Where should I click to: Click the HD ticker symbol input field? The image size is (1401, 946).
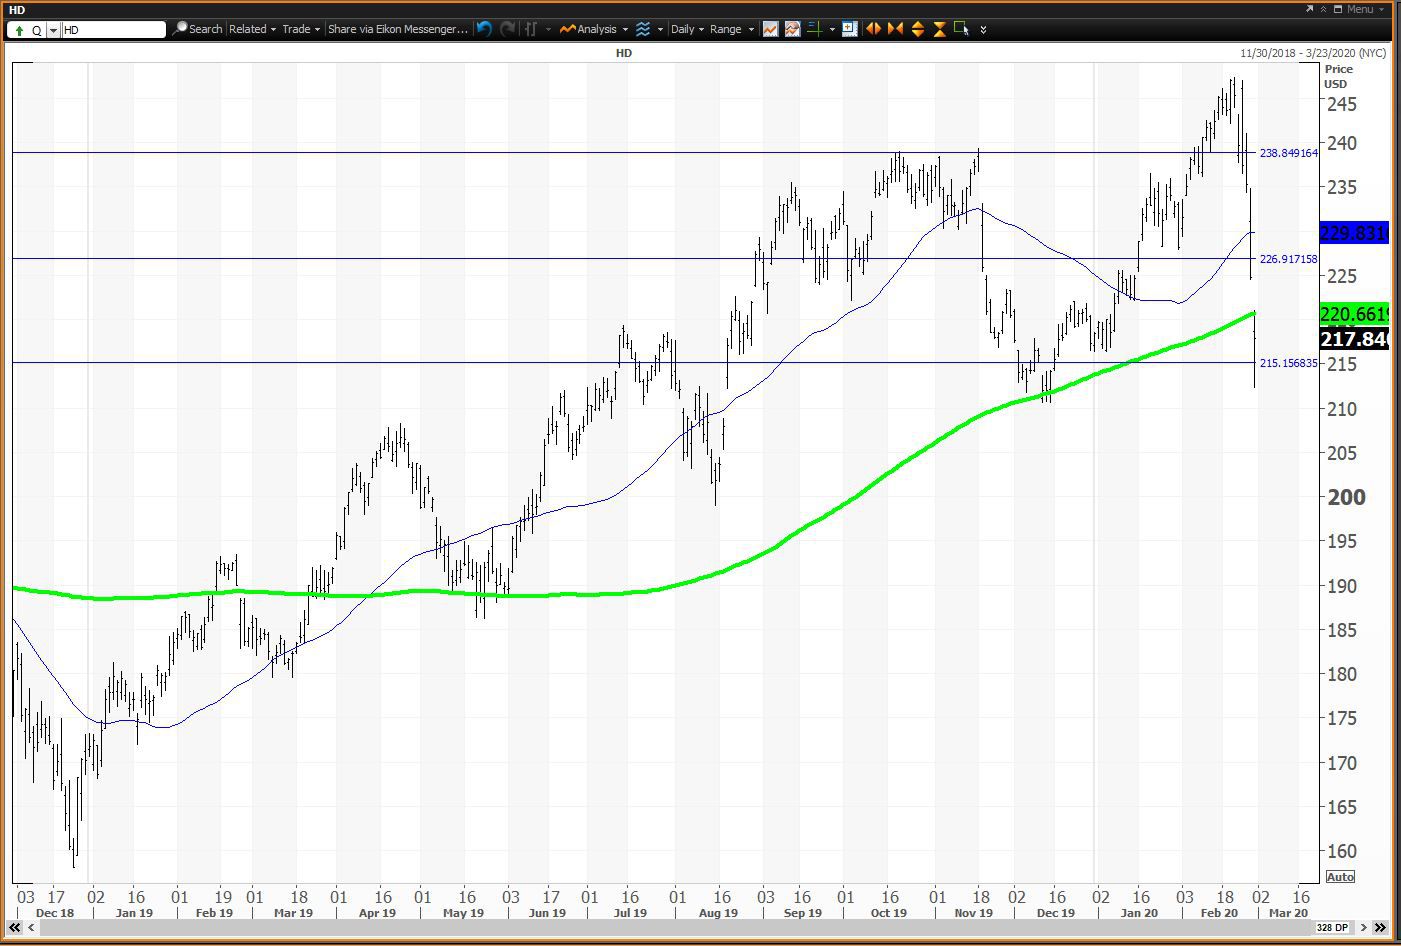coord(112,30)
